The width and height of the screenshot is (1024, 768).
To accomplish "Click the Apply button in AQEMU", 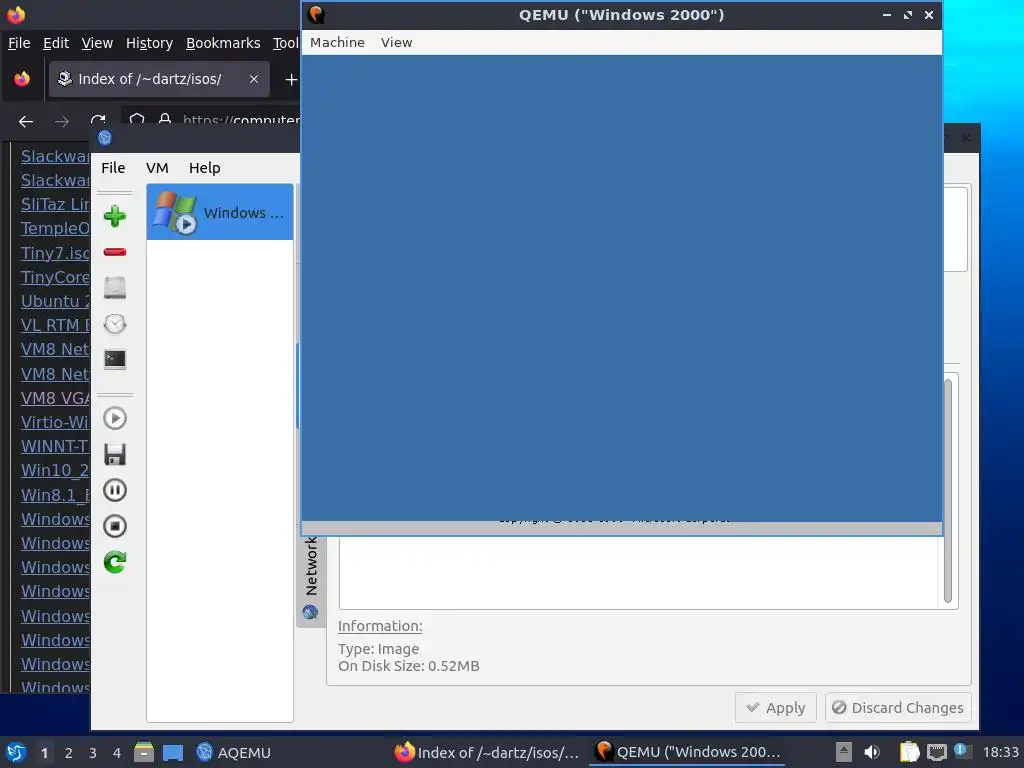I will coord(776,708).
